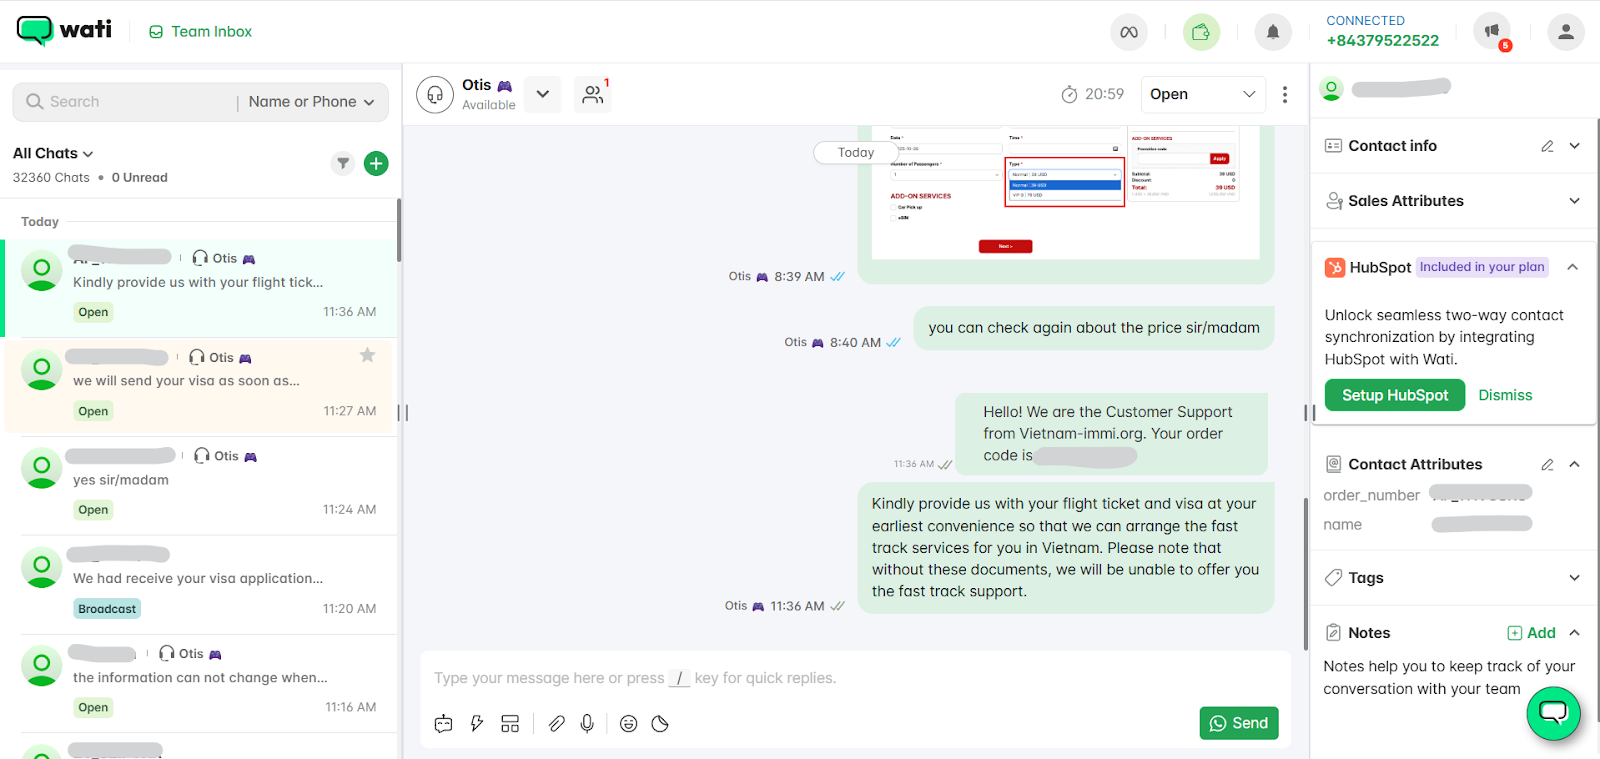Click the microphone voice record icon
1600x759 pixels.
[587, 723]
